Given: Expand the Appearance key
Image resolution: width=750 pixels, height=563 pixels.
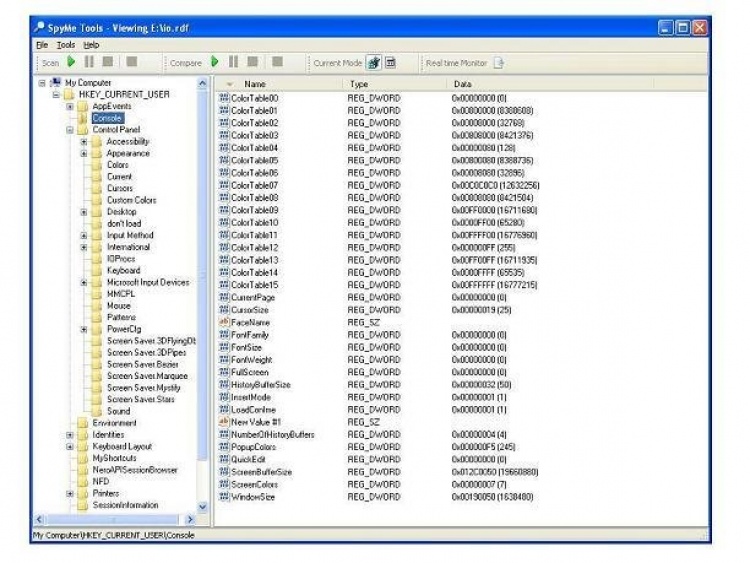Looking at the screenshot, I should tap(84, 154).
